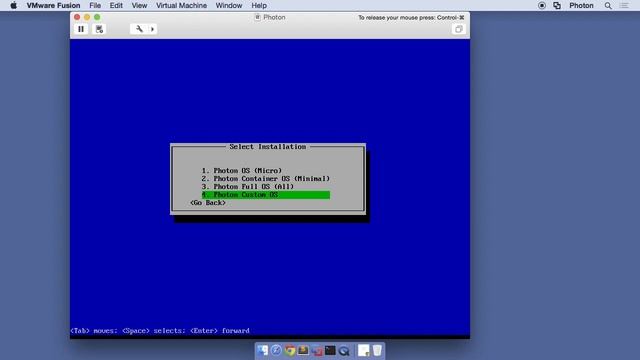This screenshot has height=360, width=640.
Task: Expand the devices arrow beside the wrench
Action: click(153, 29)
